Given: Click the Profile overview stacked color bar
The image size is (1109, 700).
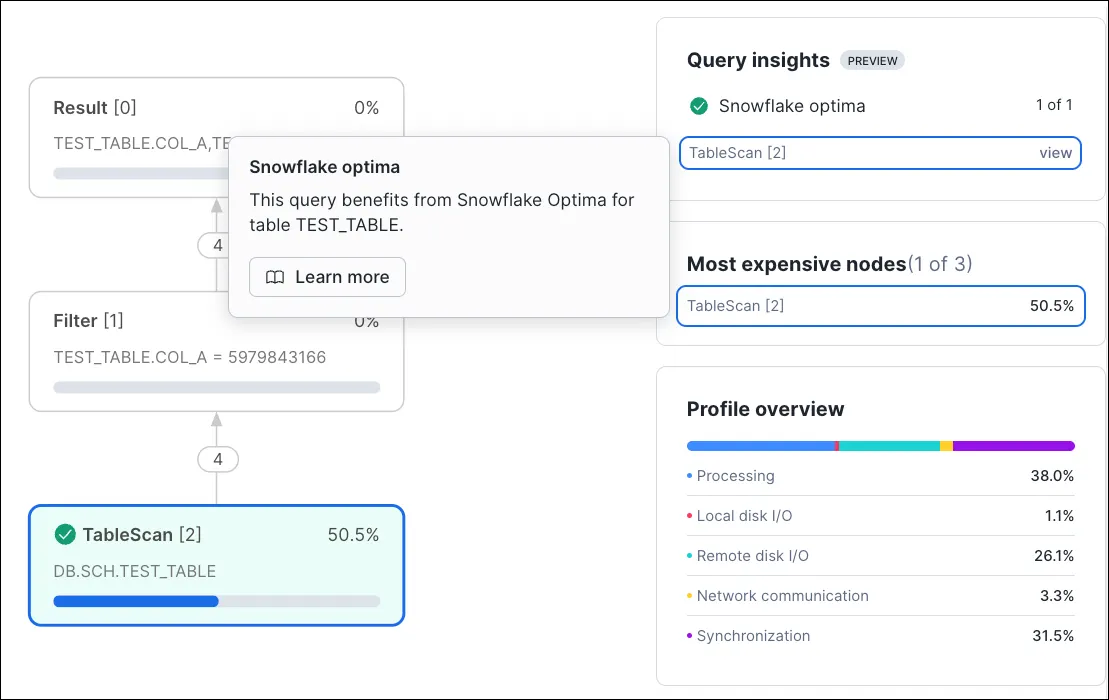Looking at the screenshot, I should coord(880,445).
